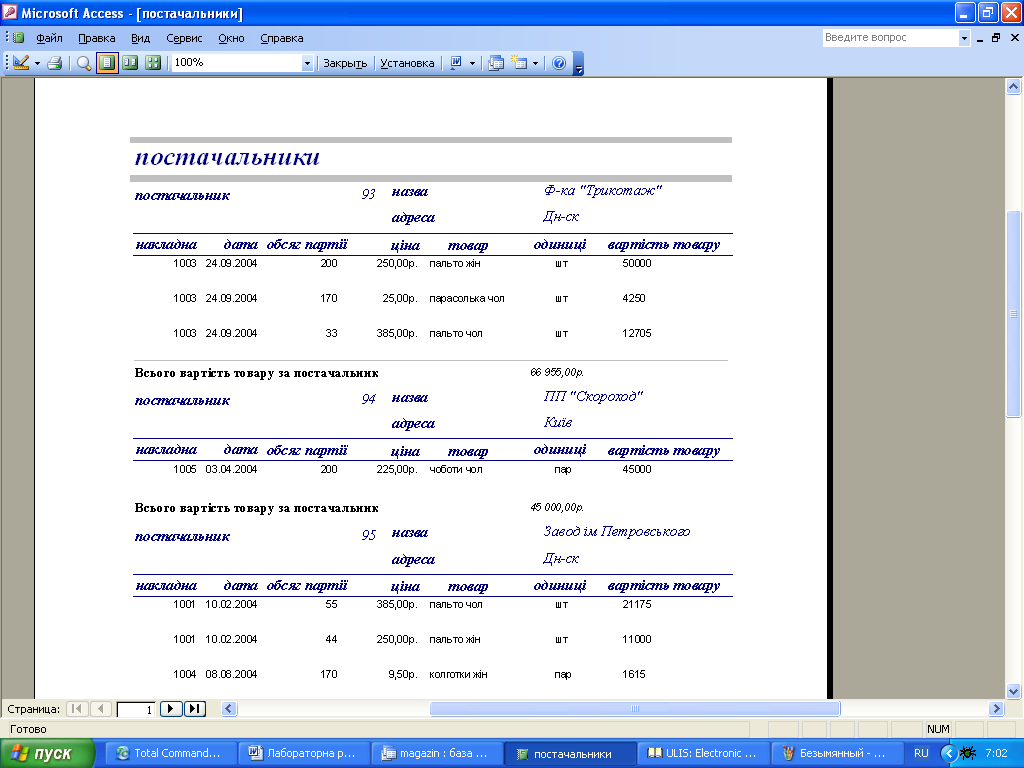Open the Файл menu
The height and width of the screenshot is (768, 1024).
pyautogui.click(x=49, y=38)
